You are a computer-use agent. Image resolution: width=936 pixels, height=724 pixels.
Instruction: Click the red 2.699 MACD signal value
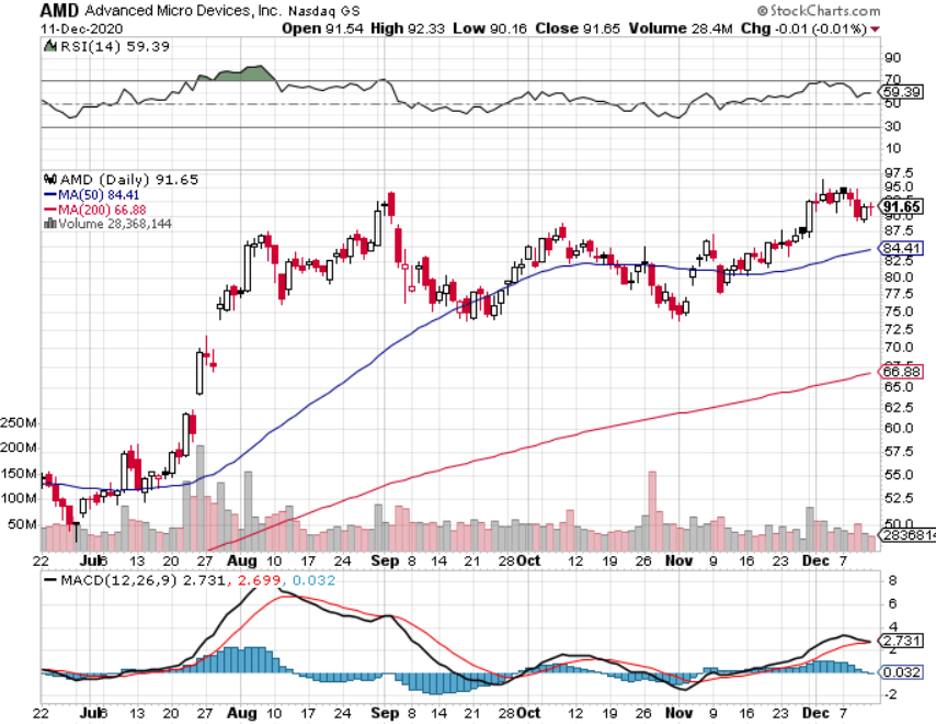259,580
